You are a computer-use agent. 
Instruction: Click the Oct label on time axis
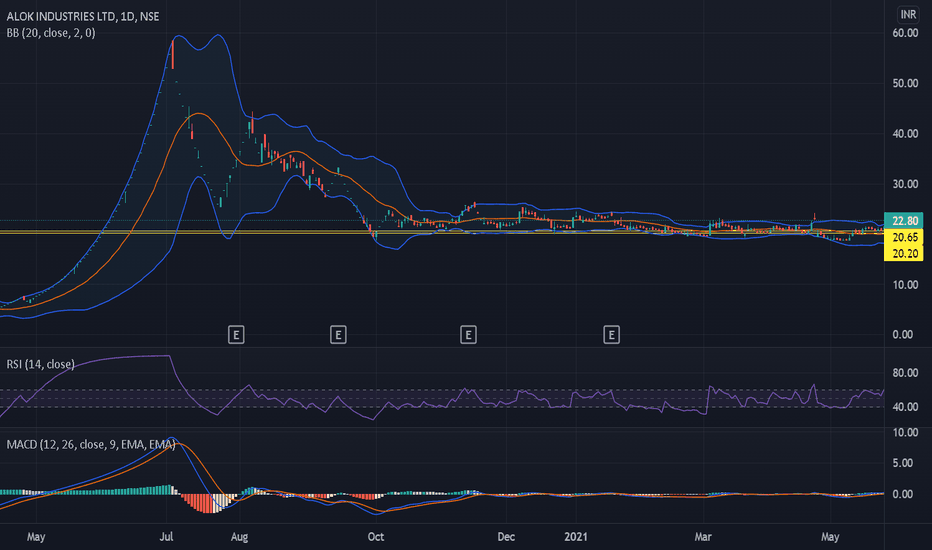click(x=376, y=536)
